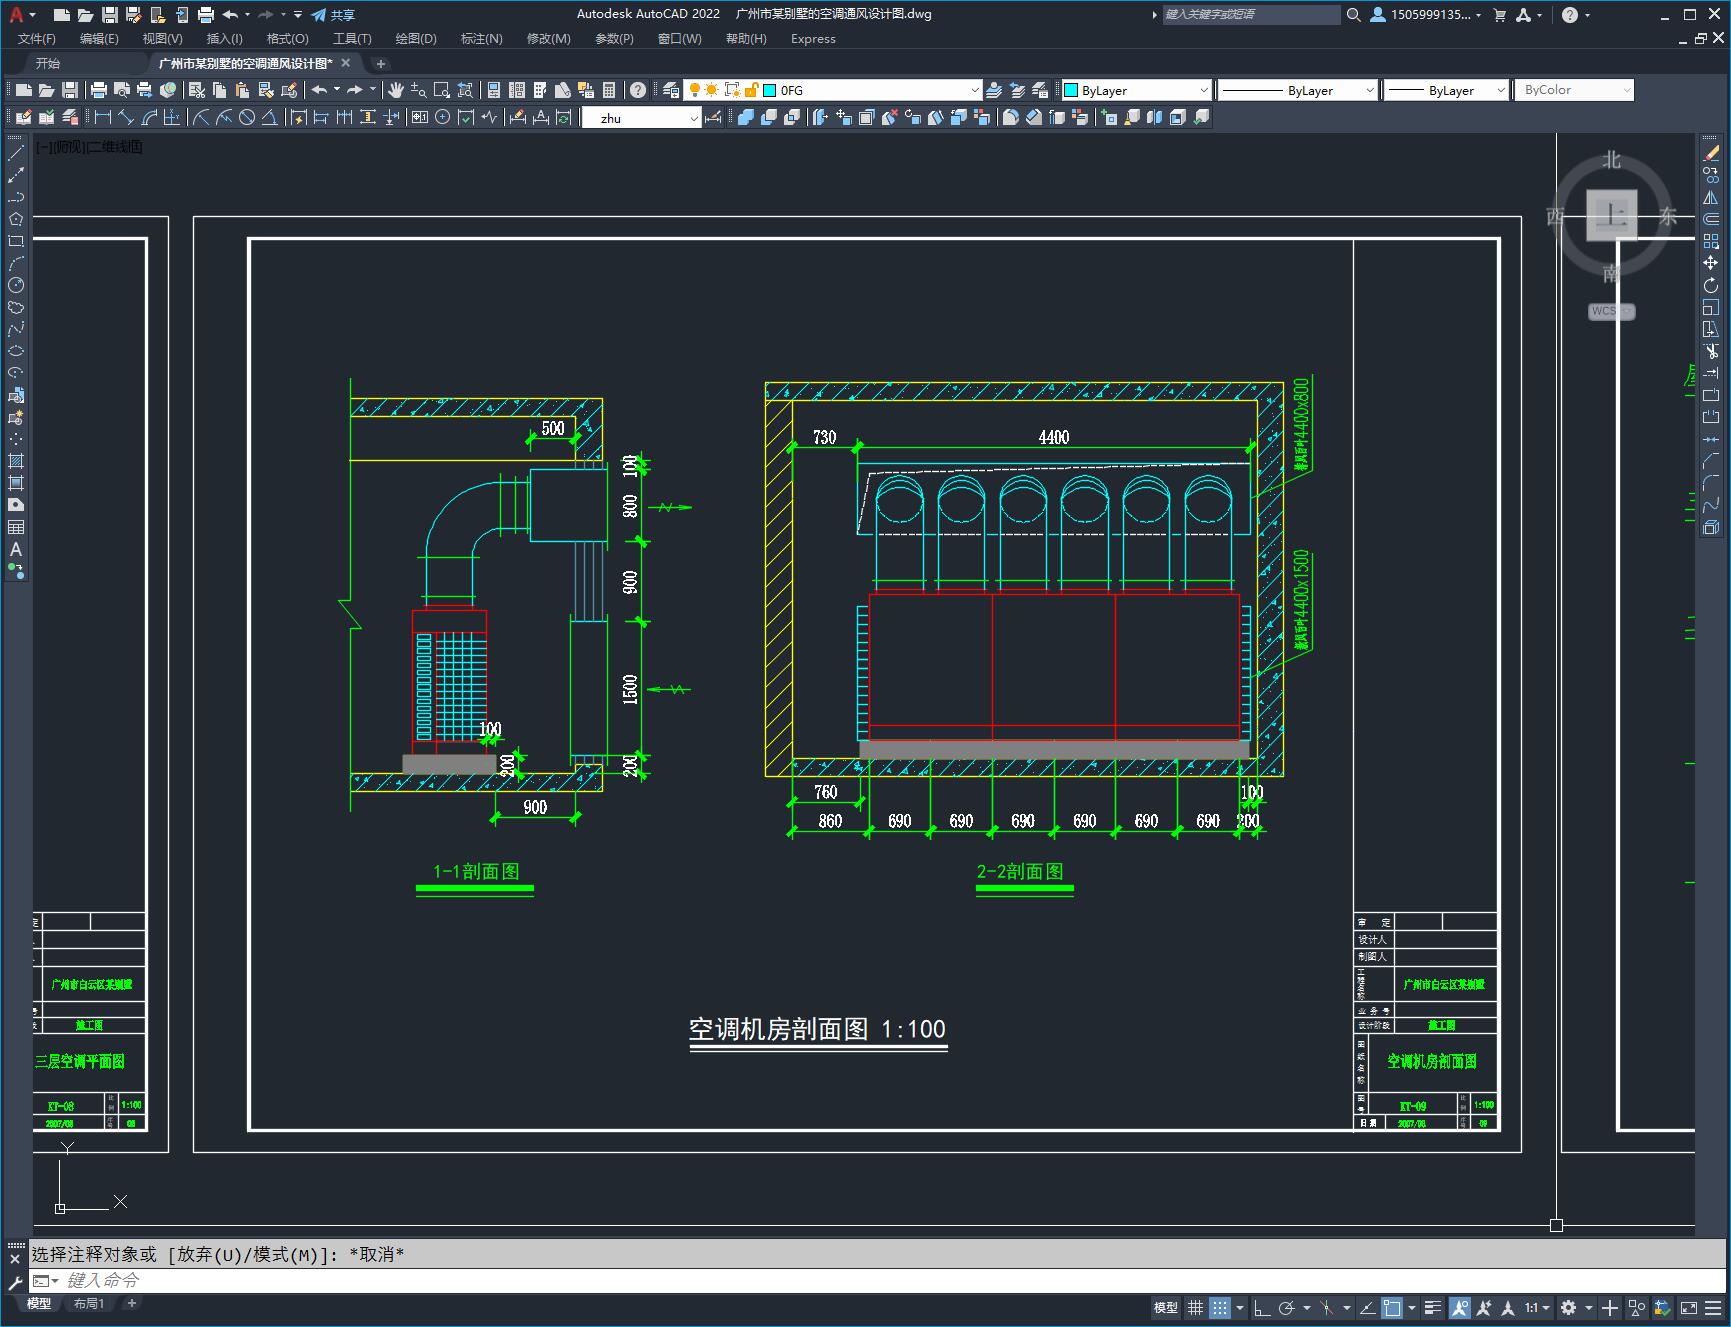Choose the Hatch tool in the draw toolbar
The width and height of the screenshot is (1731, 1327).
coord(16,461)
